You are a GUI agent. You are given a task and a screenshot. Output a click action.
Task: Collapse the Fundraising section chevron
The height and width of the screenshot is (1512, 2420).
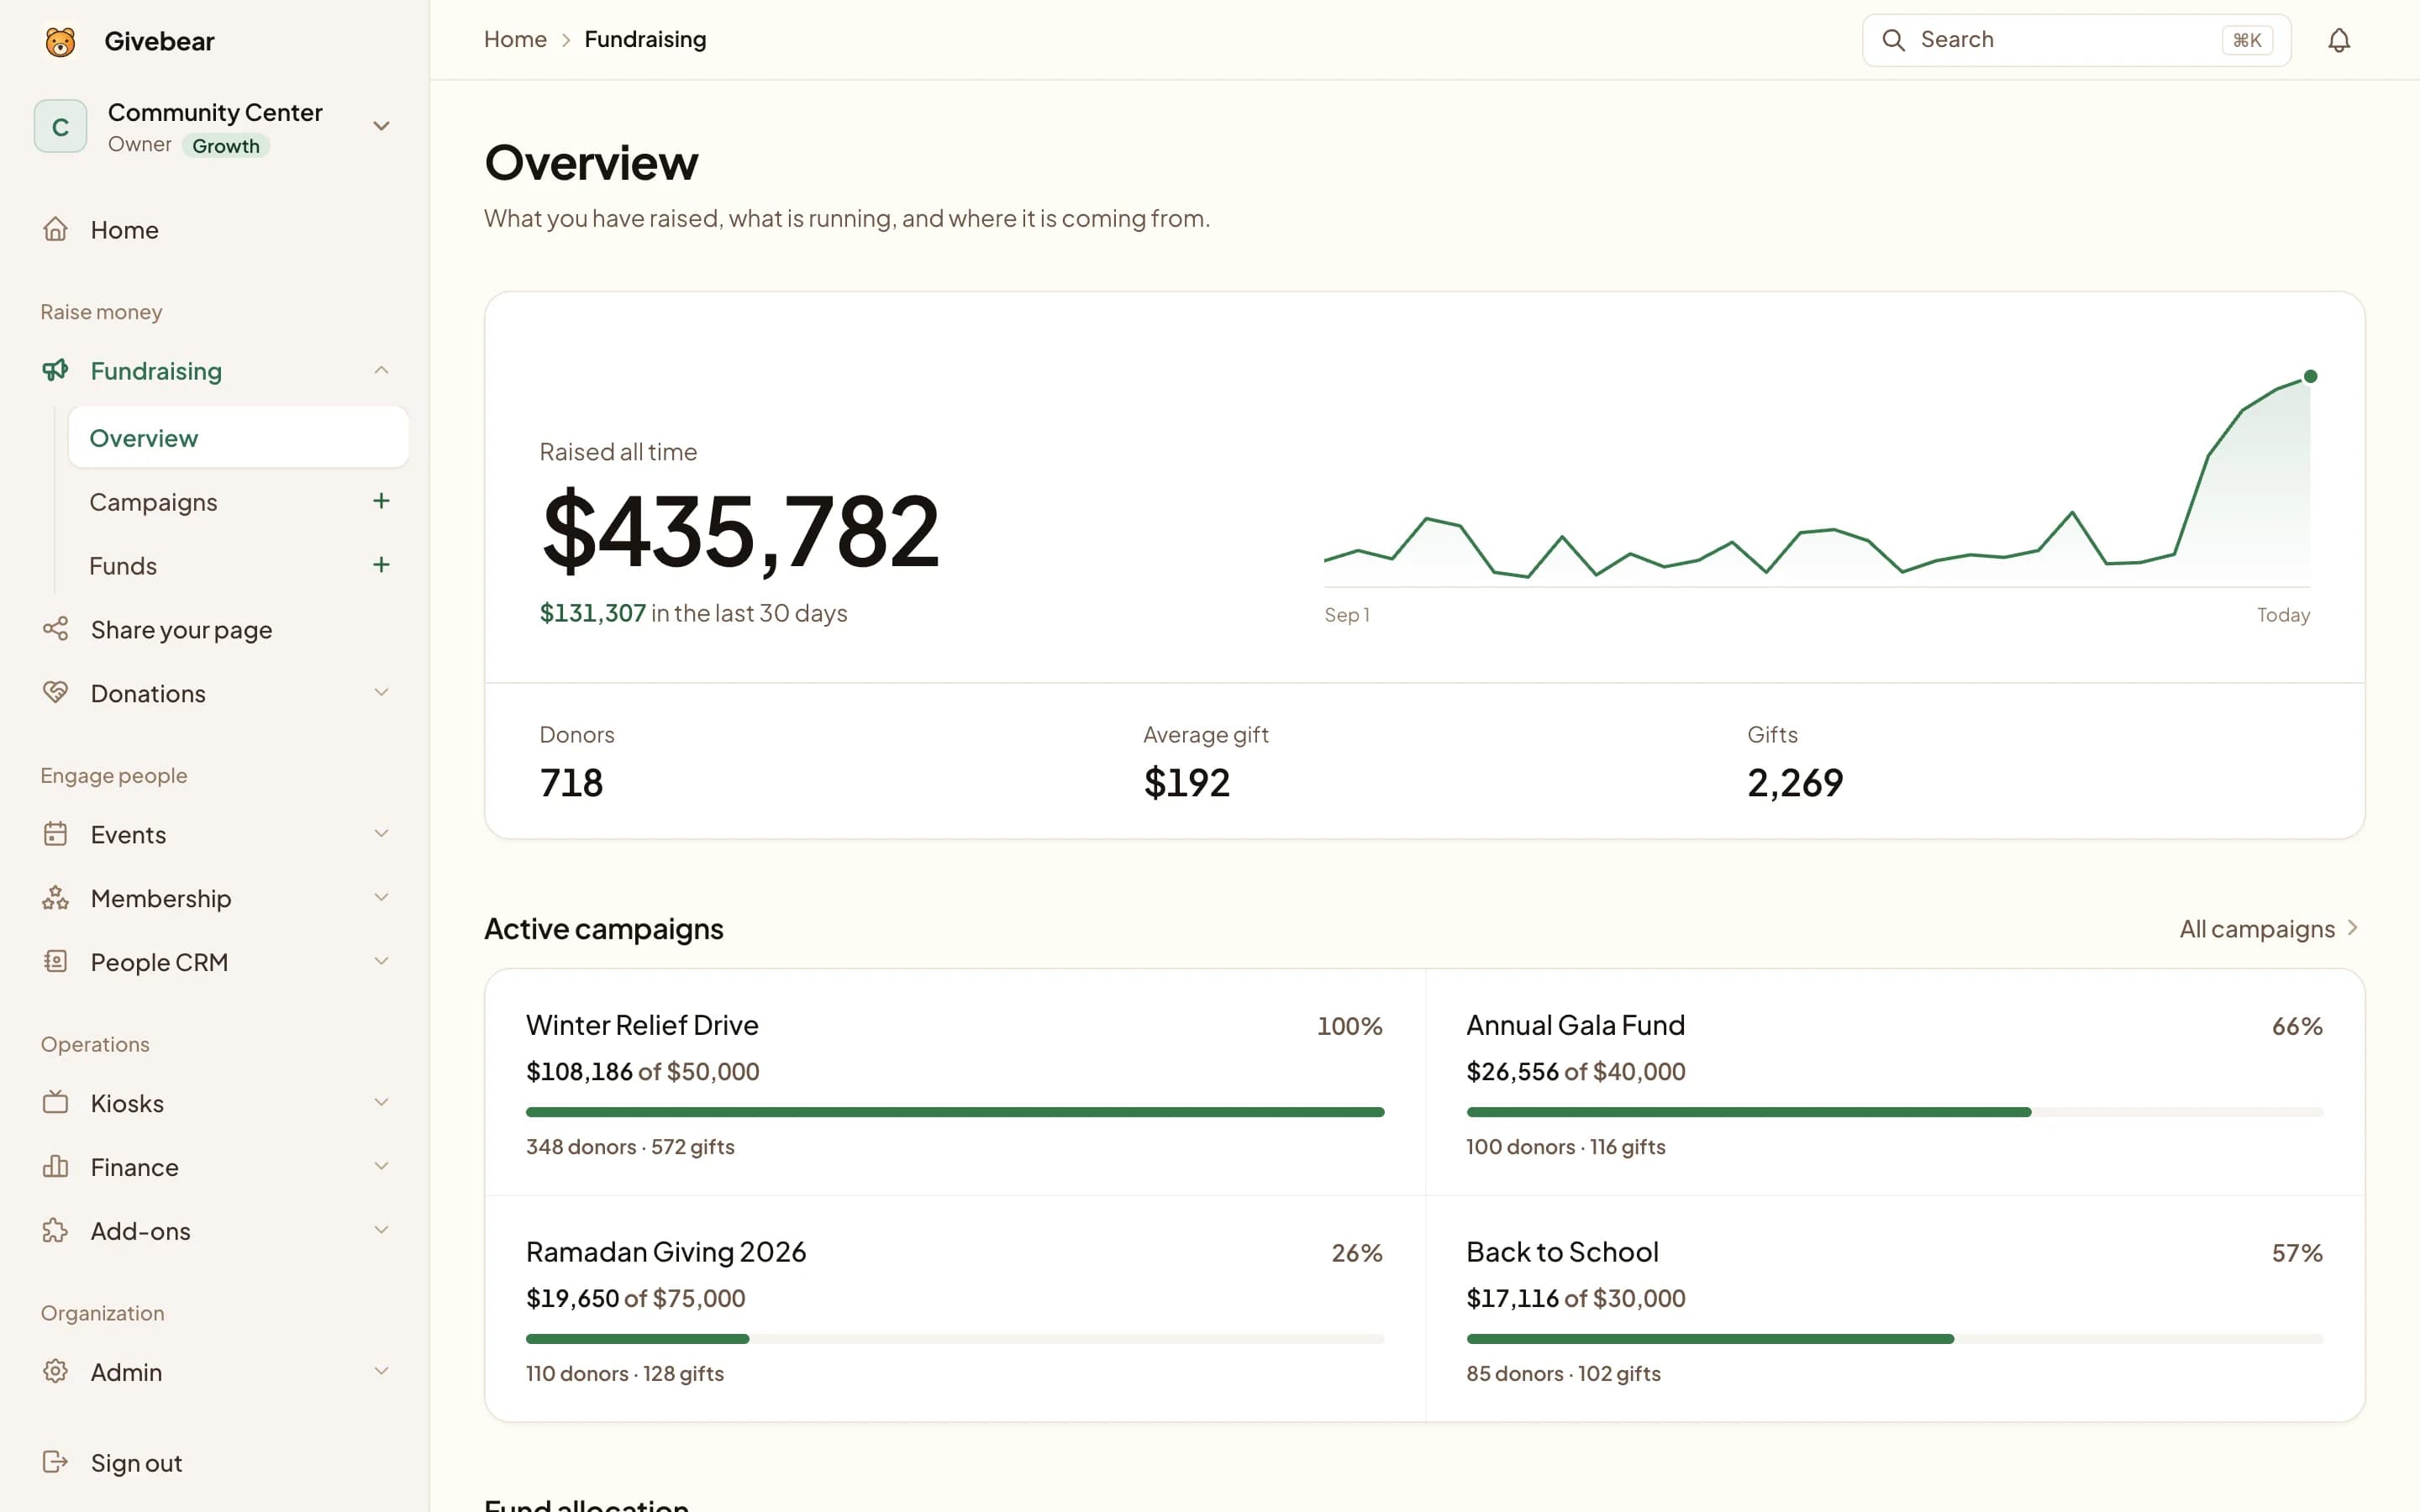click(x=381, y=370)
